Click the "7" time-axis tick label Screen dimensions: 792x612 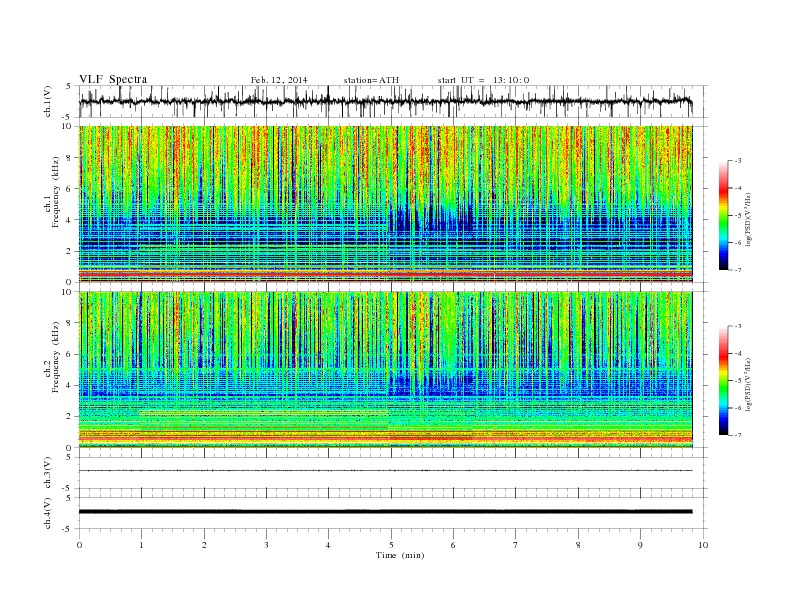(x=516, y=545)
